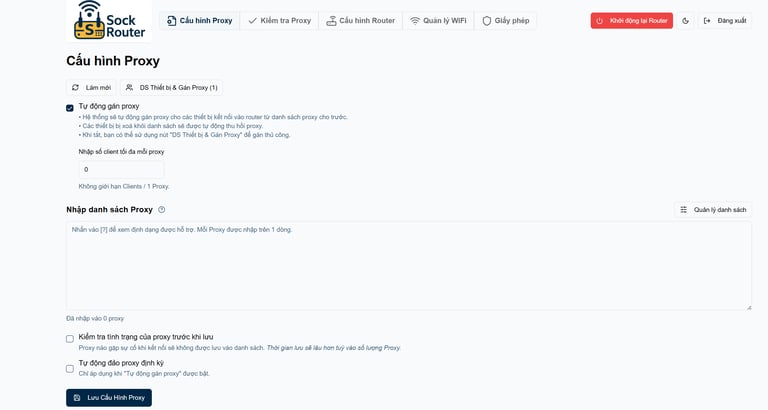Open the Giấy phép tab
The height and width of the screenshot is (410, 768).
[505, 20]
